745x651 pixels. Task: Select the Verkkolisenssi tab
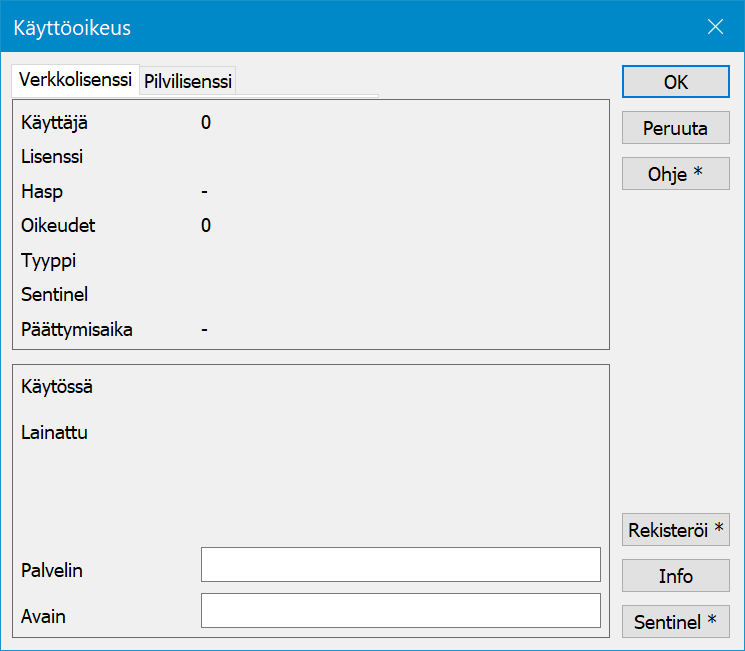[x=76, y=81]
